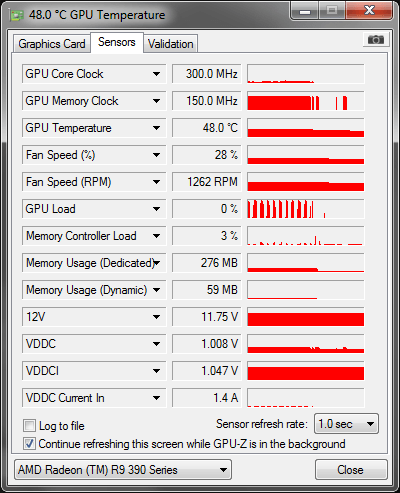This screenshot has height=493, width=400.
Task: Select the Sensors tab
Action: (117, 42)
